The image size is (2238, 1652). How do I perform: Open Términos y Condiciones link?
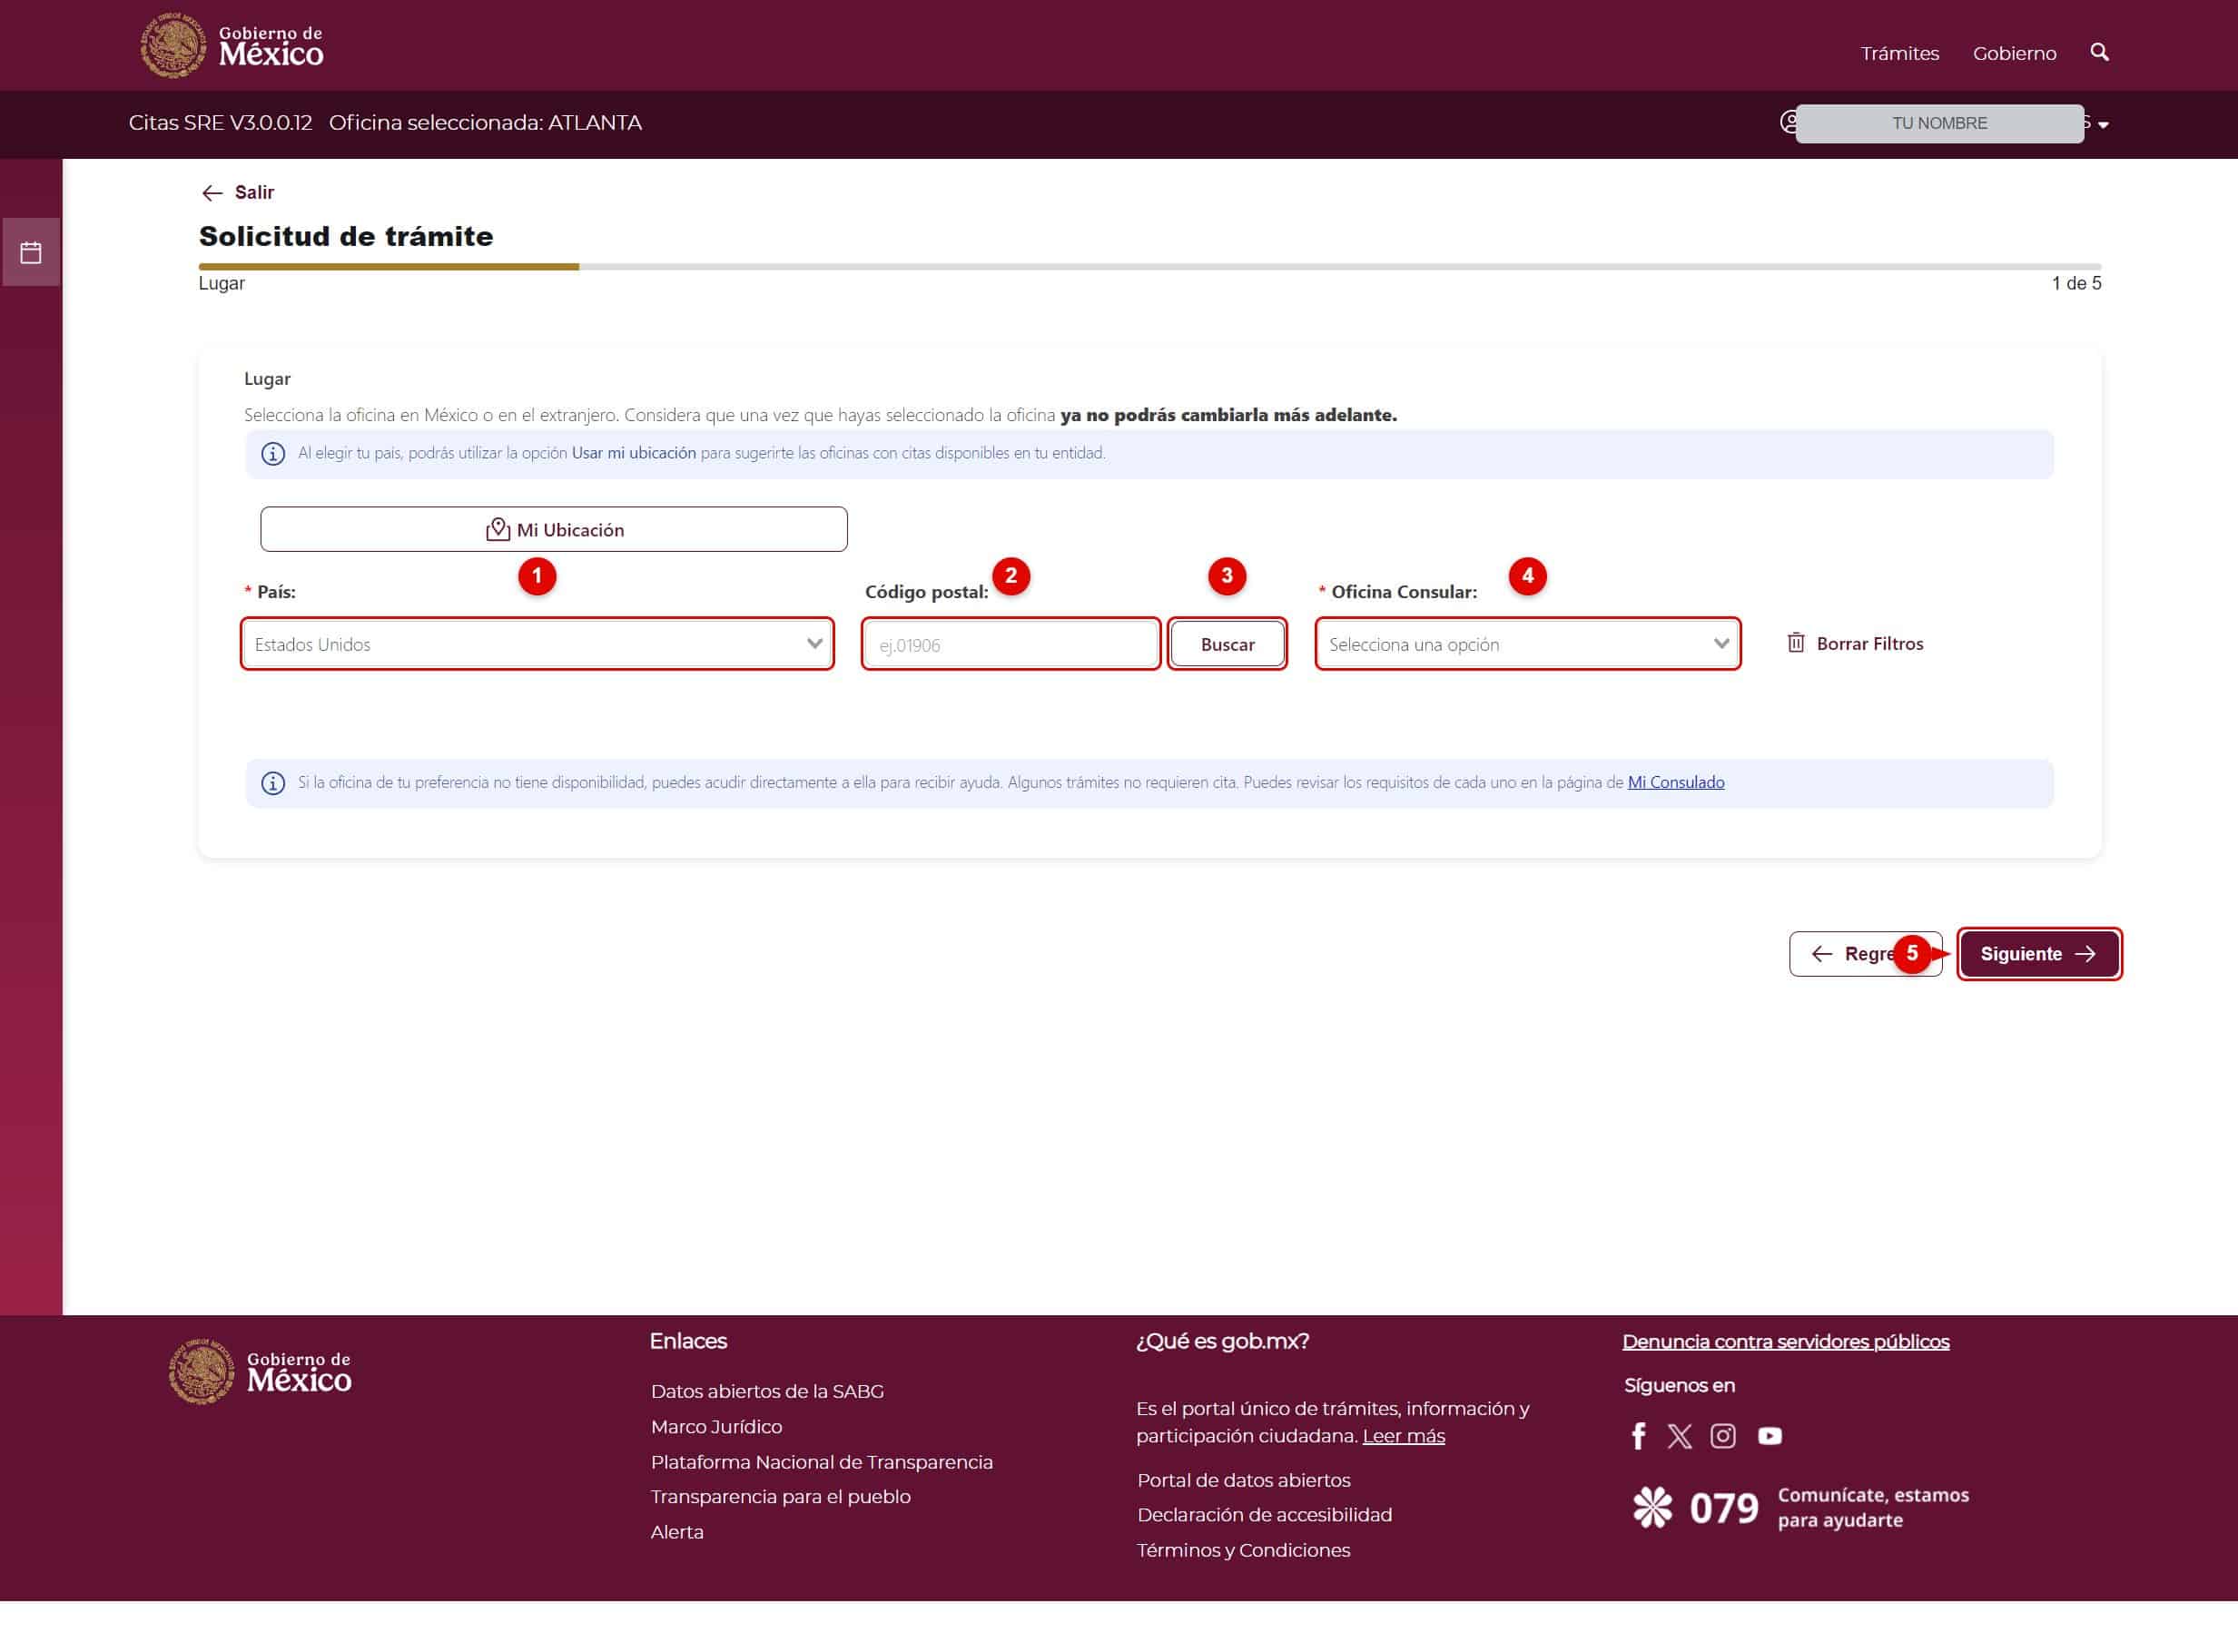click(x=1243, y=1549)
